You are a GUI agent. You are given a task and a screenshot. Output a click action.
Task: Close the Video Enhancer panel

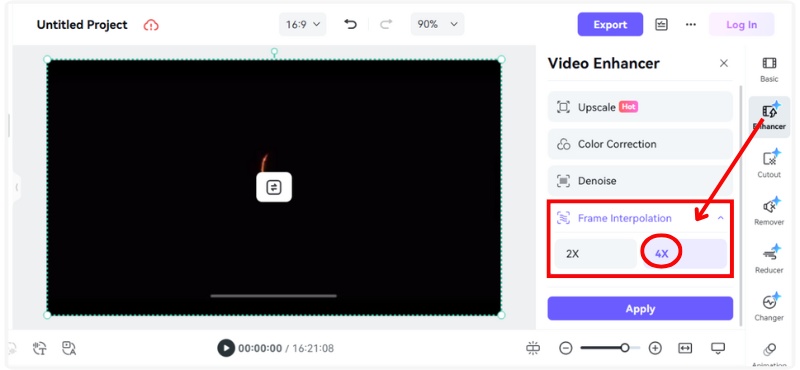tap(723, 63)
